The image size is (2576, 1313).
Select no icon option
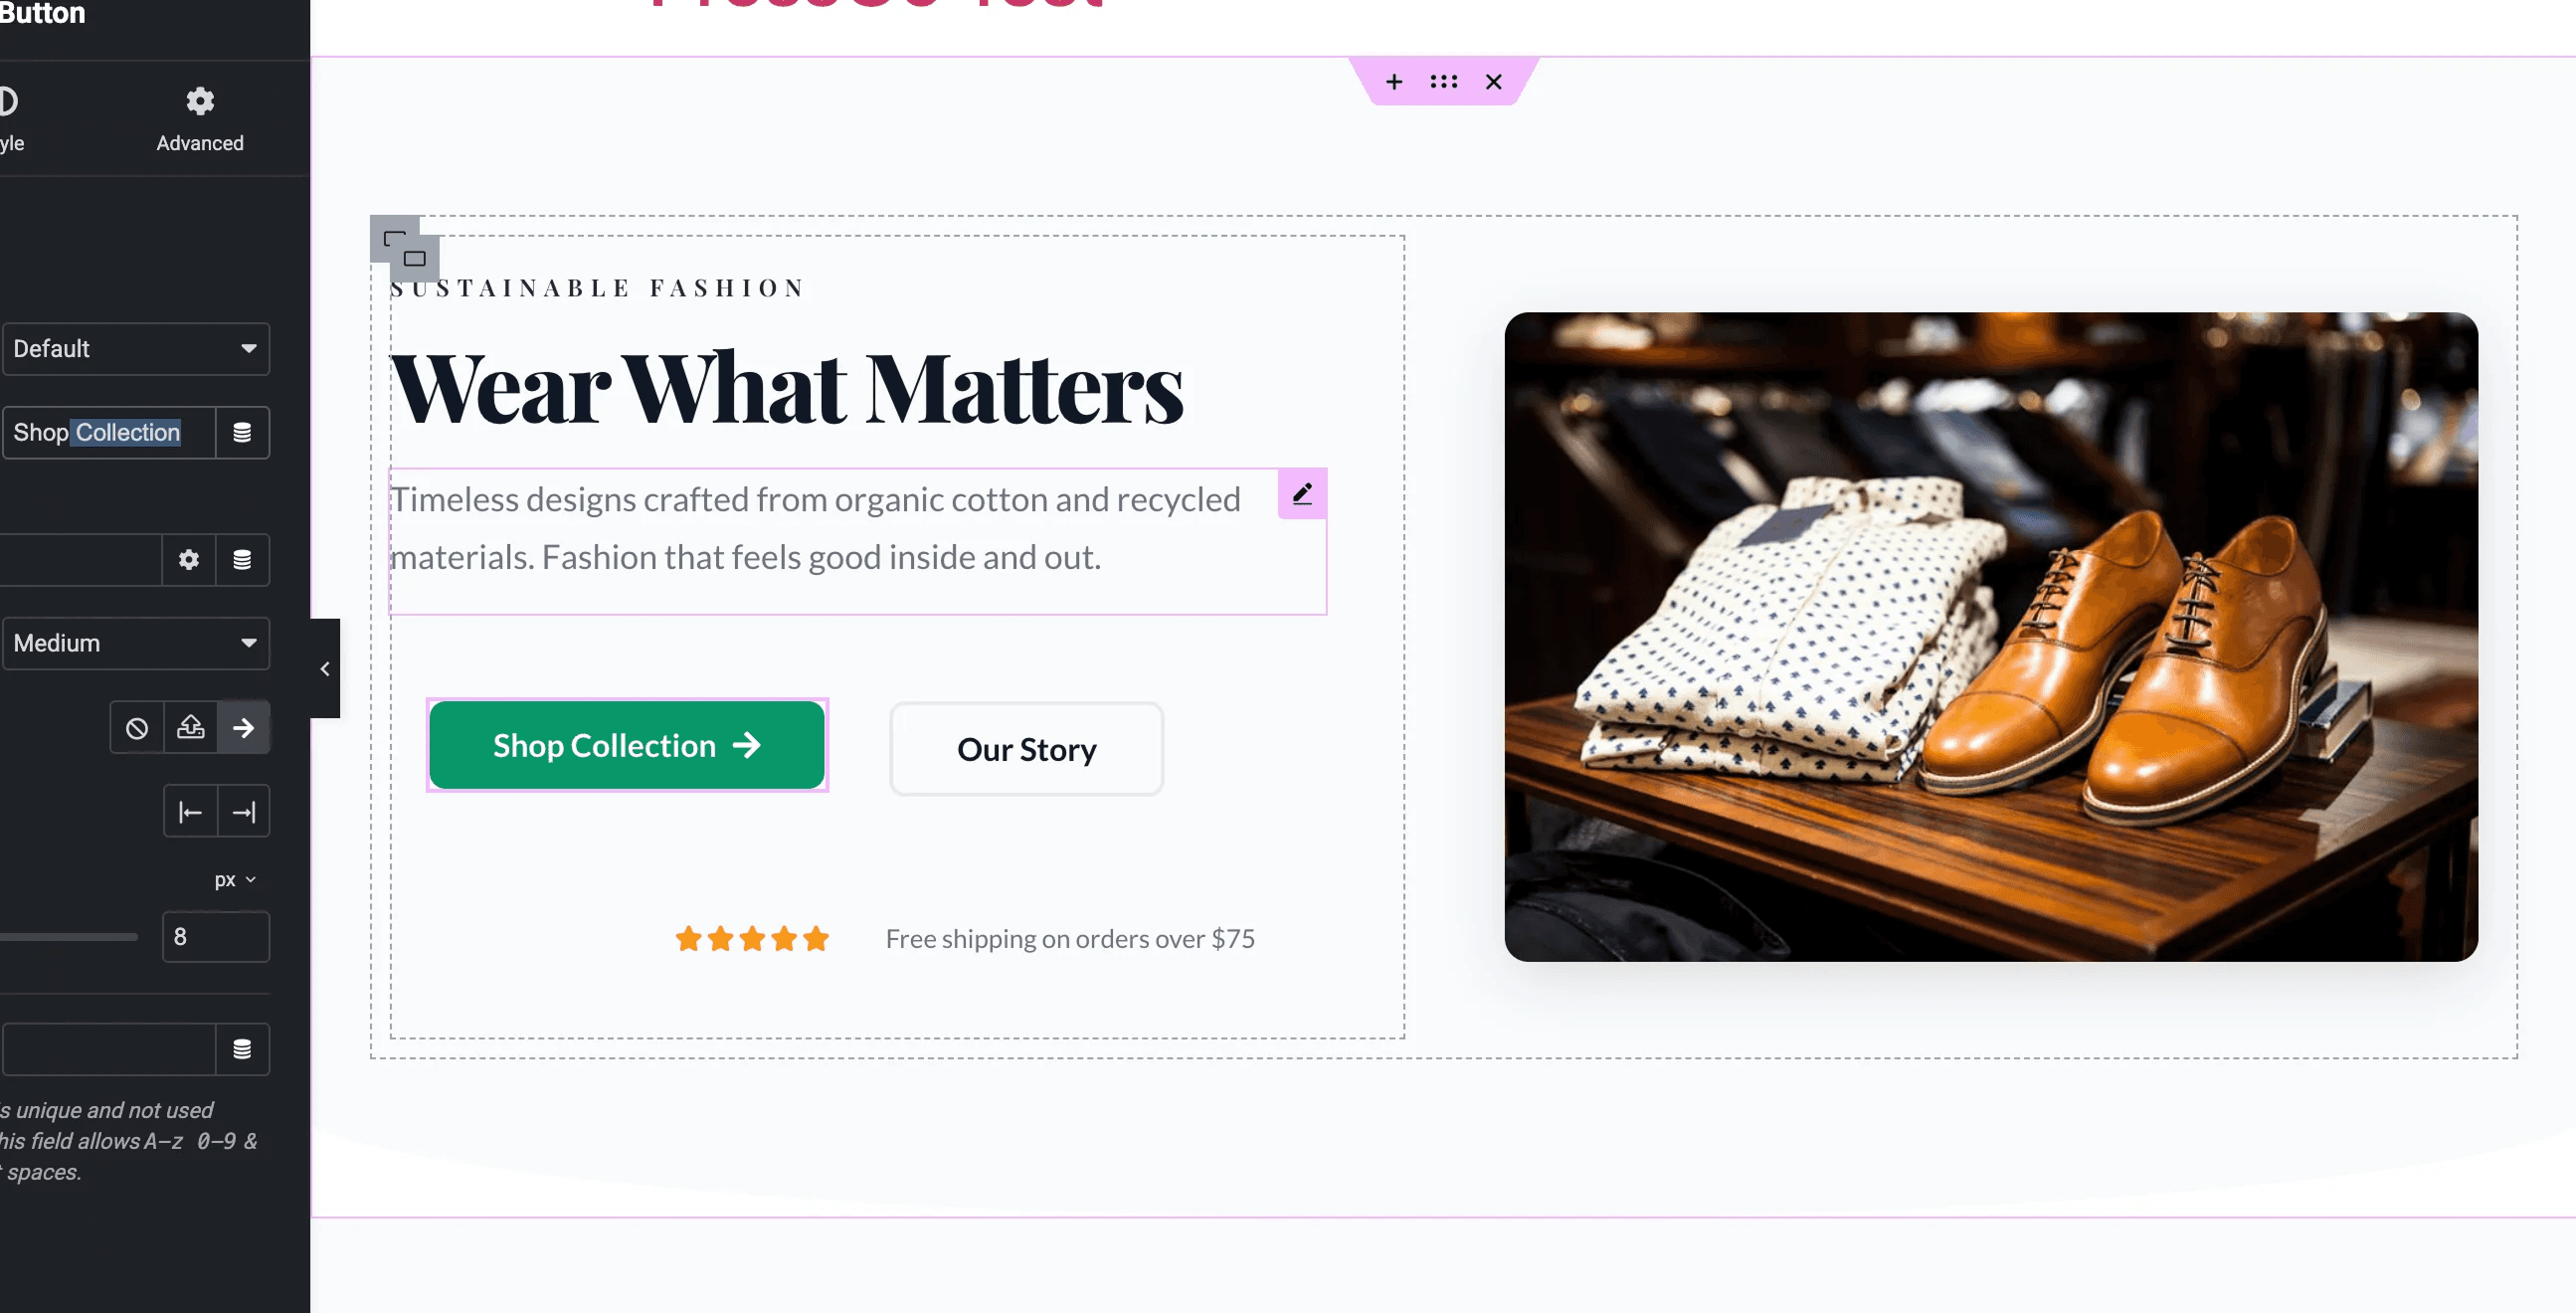pyautogui.click(x=137, y=728)
